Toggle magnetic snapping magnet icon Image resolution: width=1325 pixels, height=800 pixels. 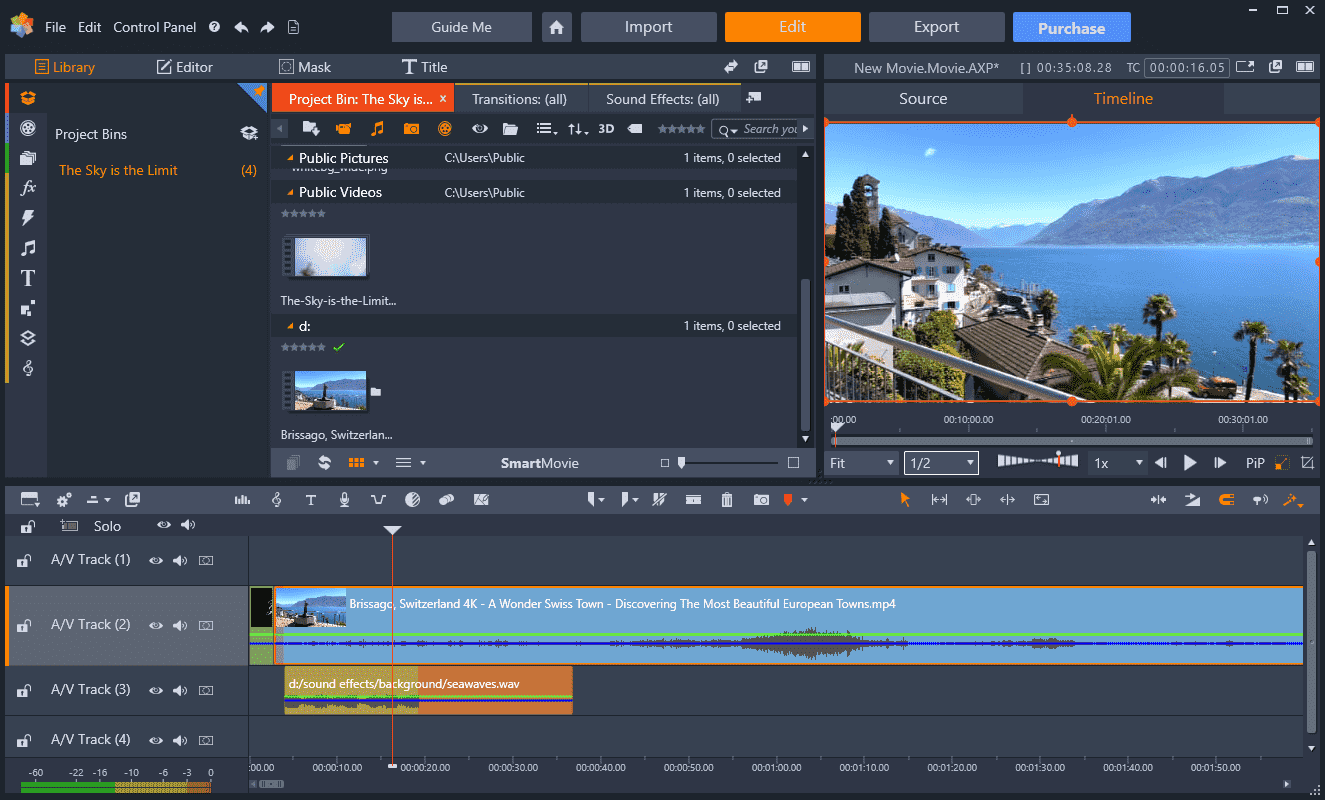pyautogui.click(x=1226, y=500)
